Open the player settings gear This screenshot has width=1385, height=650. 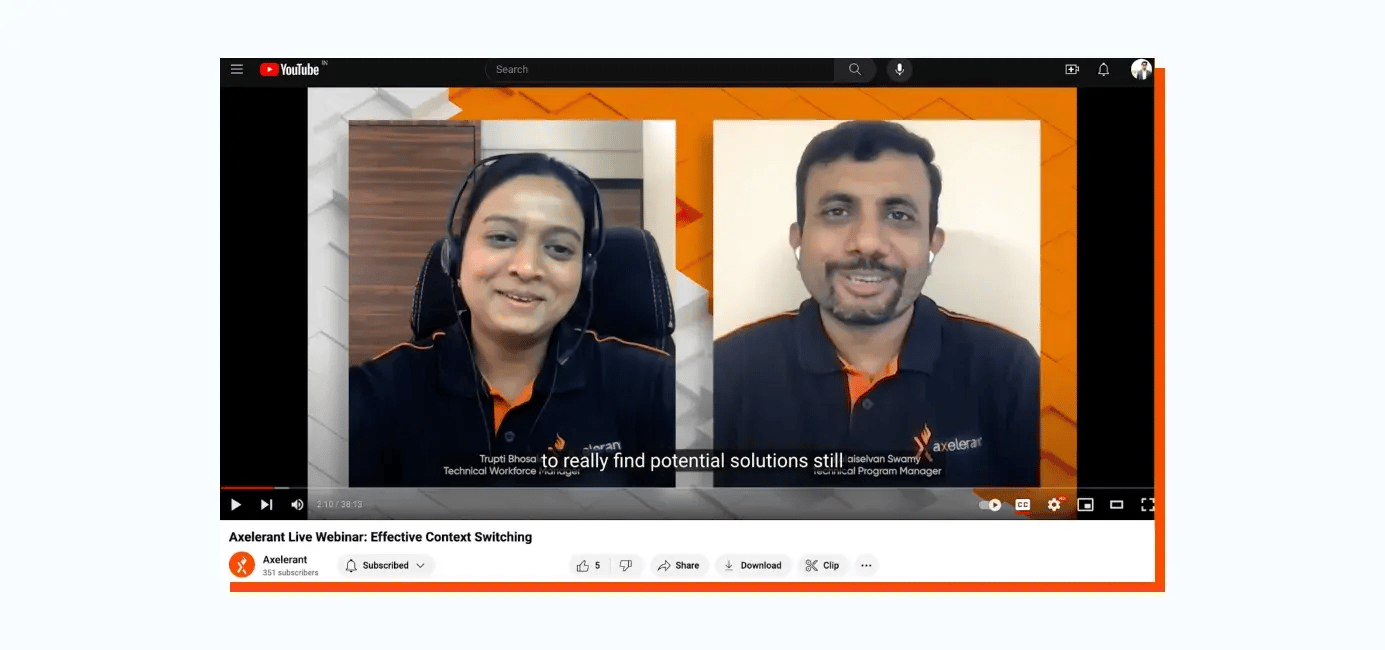pos(1054,505)
